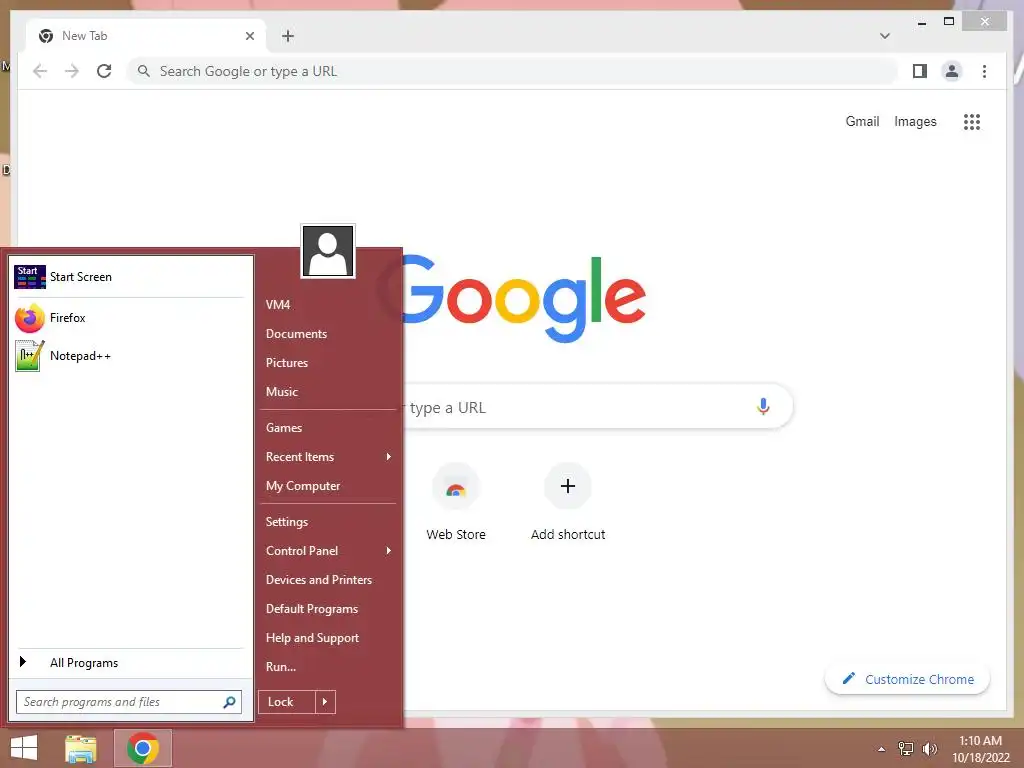Image resolution: width=1024 pixels, height=768 pixels.
Task: Expand Control Panel submenu
Action: tap(328, 551)
